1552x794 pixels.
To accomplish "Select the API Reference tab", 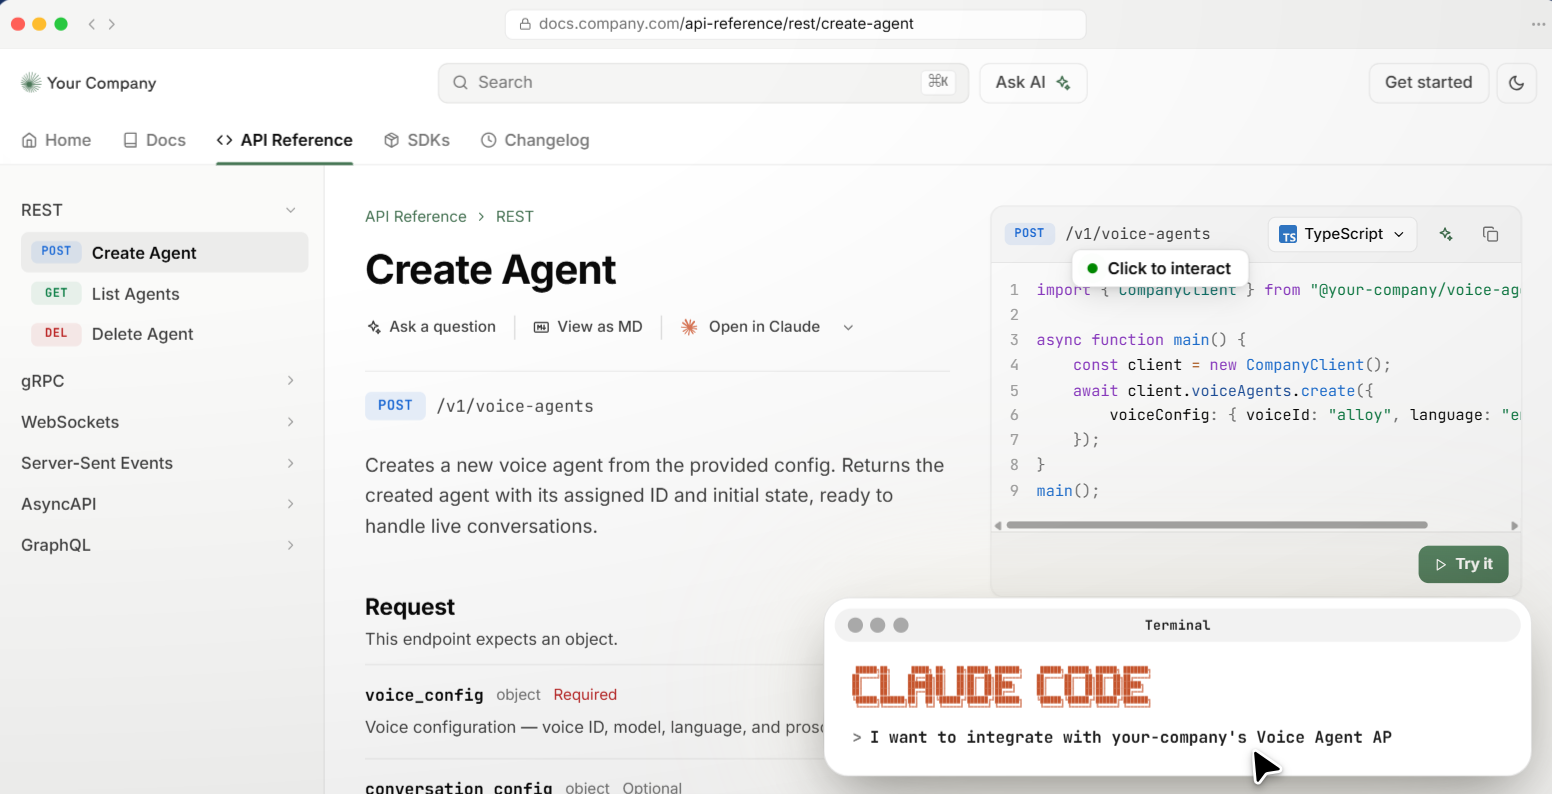I will [284, 140].
